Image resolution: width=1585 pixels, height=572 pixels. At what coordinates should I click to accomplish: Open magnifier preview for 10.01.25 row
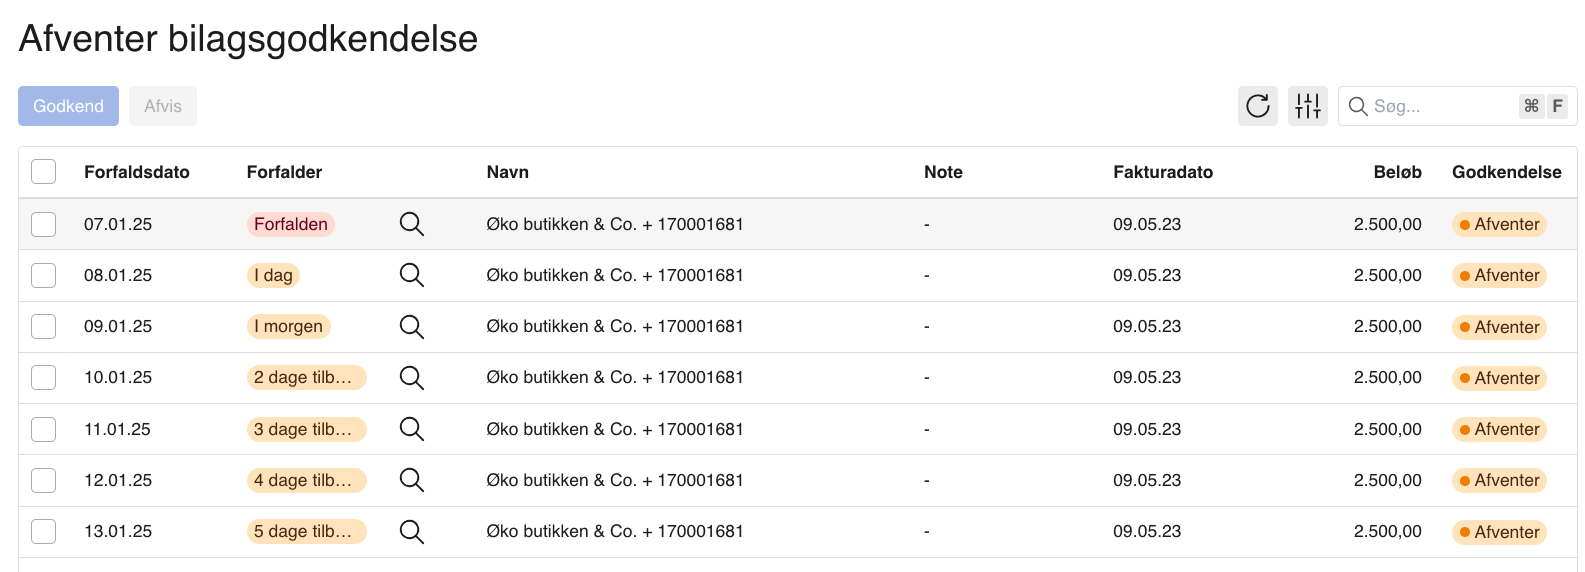coord(412,378)
